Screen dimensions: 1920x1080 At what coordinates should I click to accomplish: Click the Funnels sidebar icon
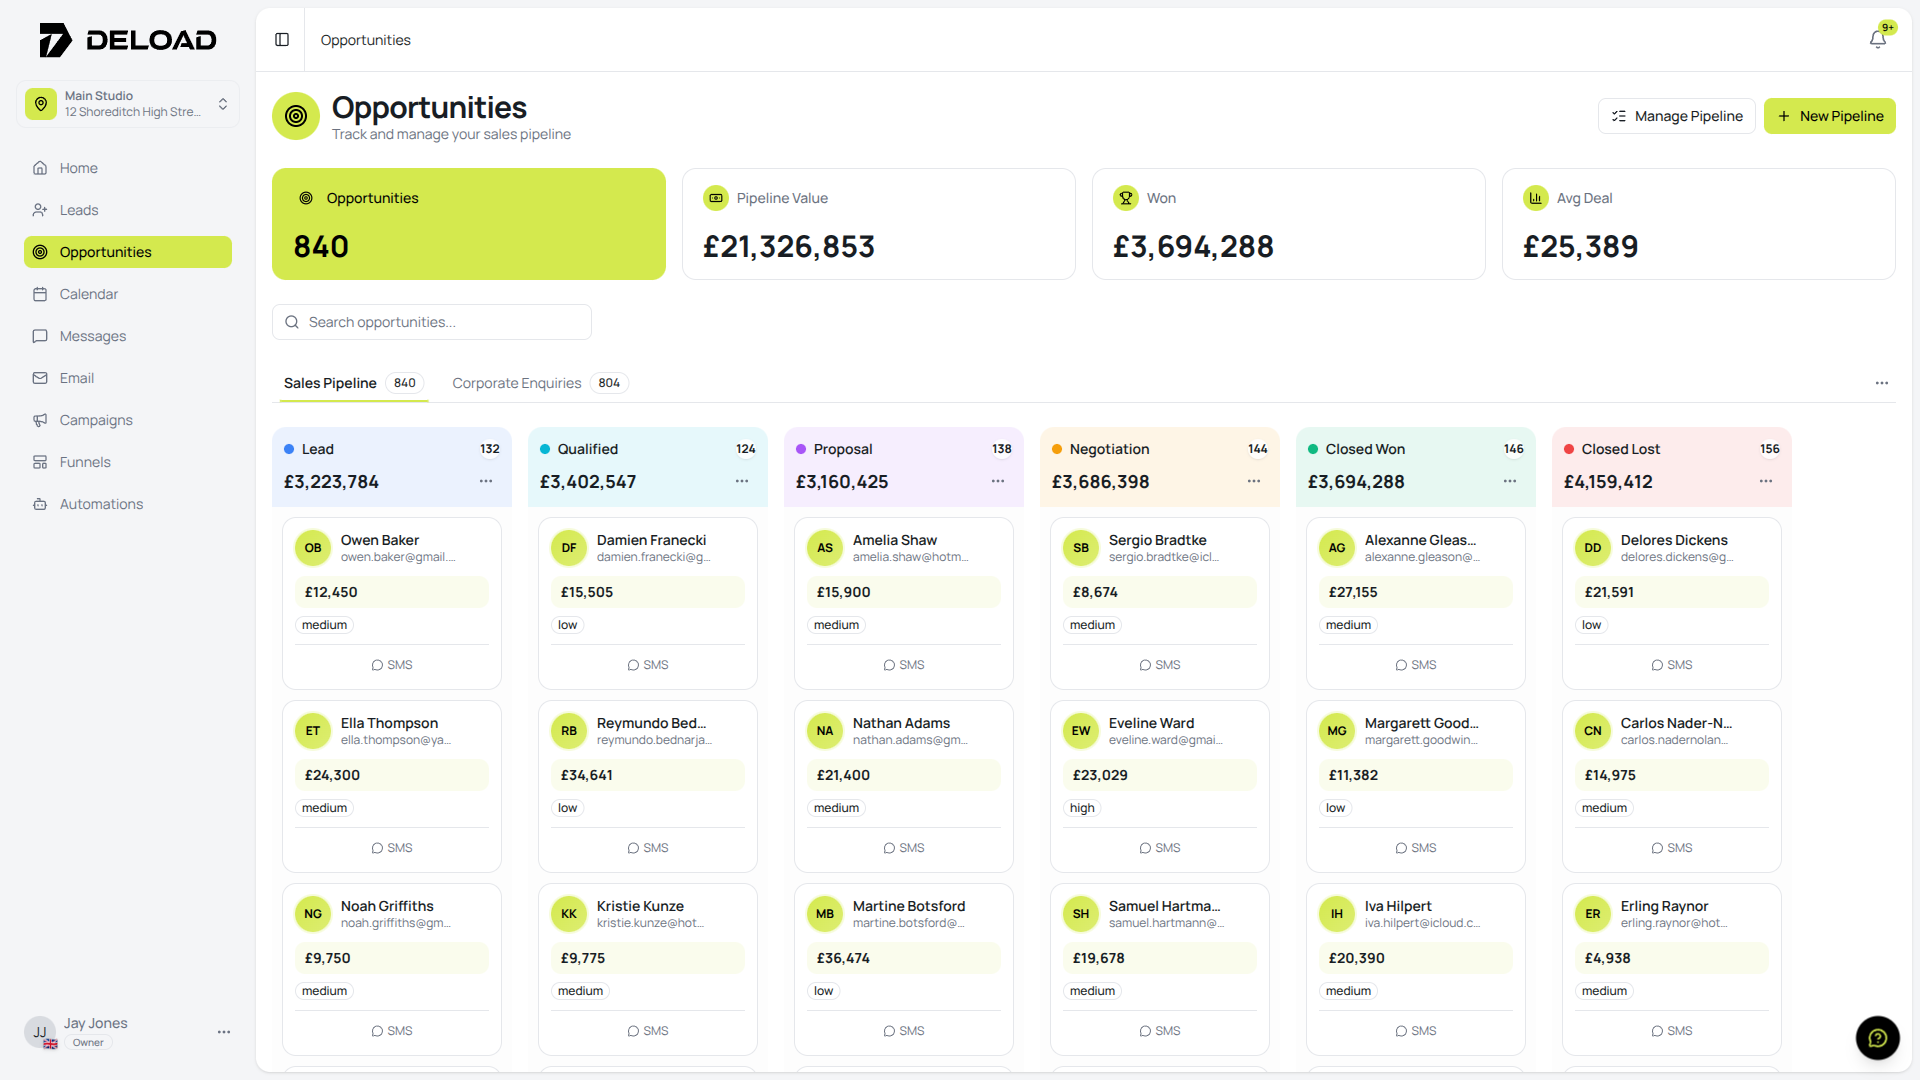(x=40, y=462)
